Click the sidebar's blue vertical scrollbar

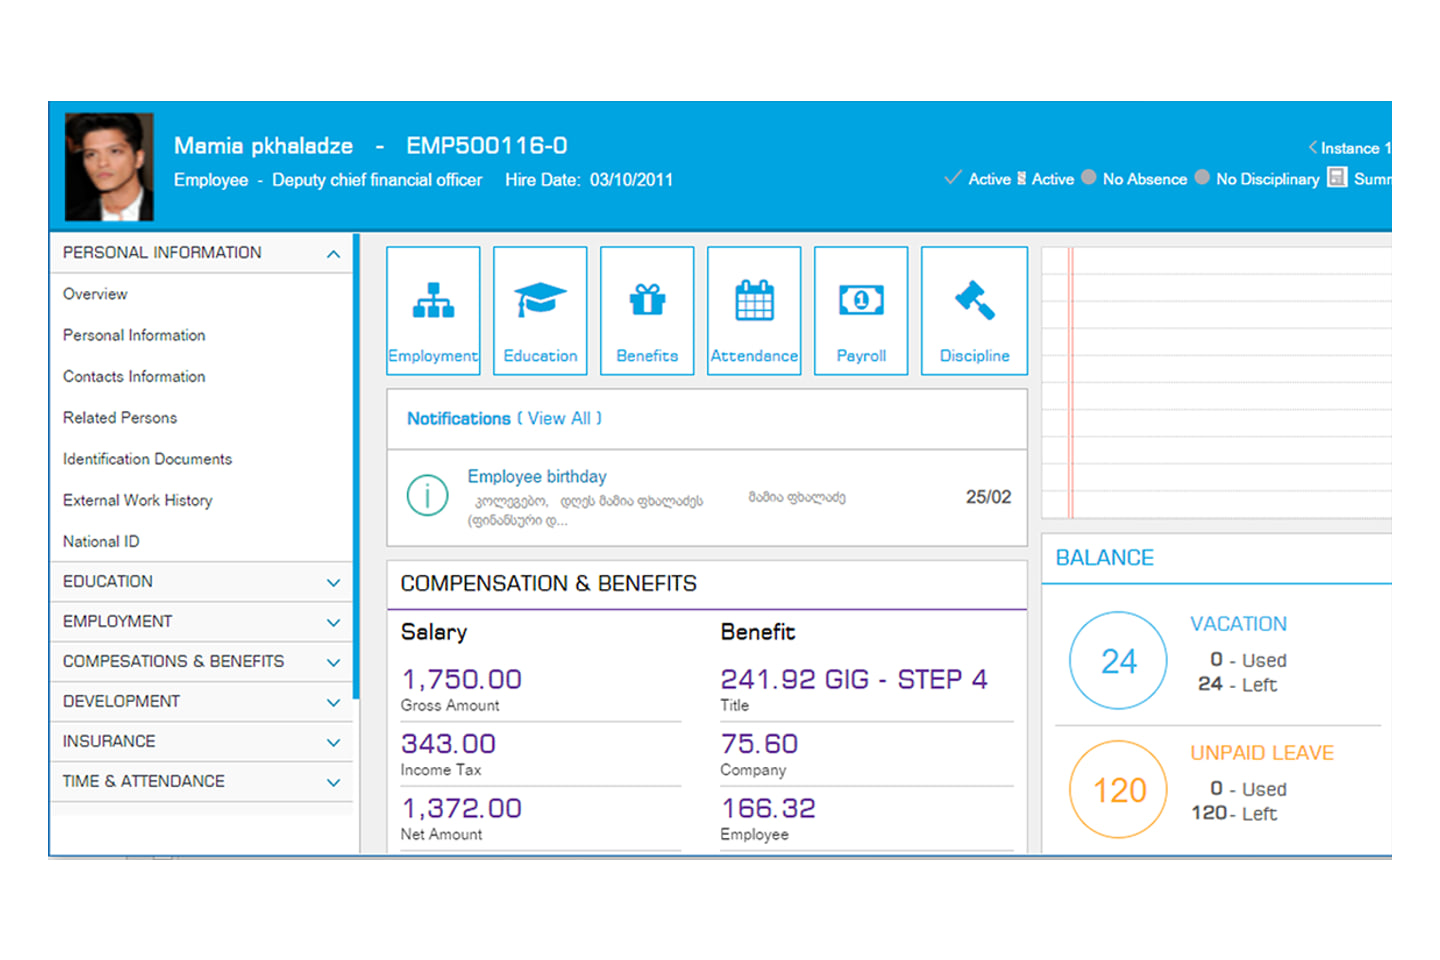click(x=356, y=465)
